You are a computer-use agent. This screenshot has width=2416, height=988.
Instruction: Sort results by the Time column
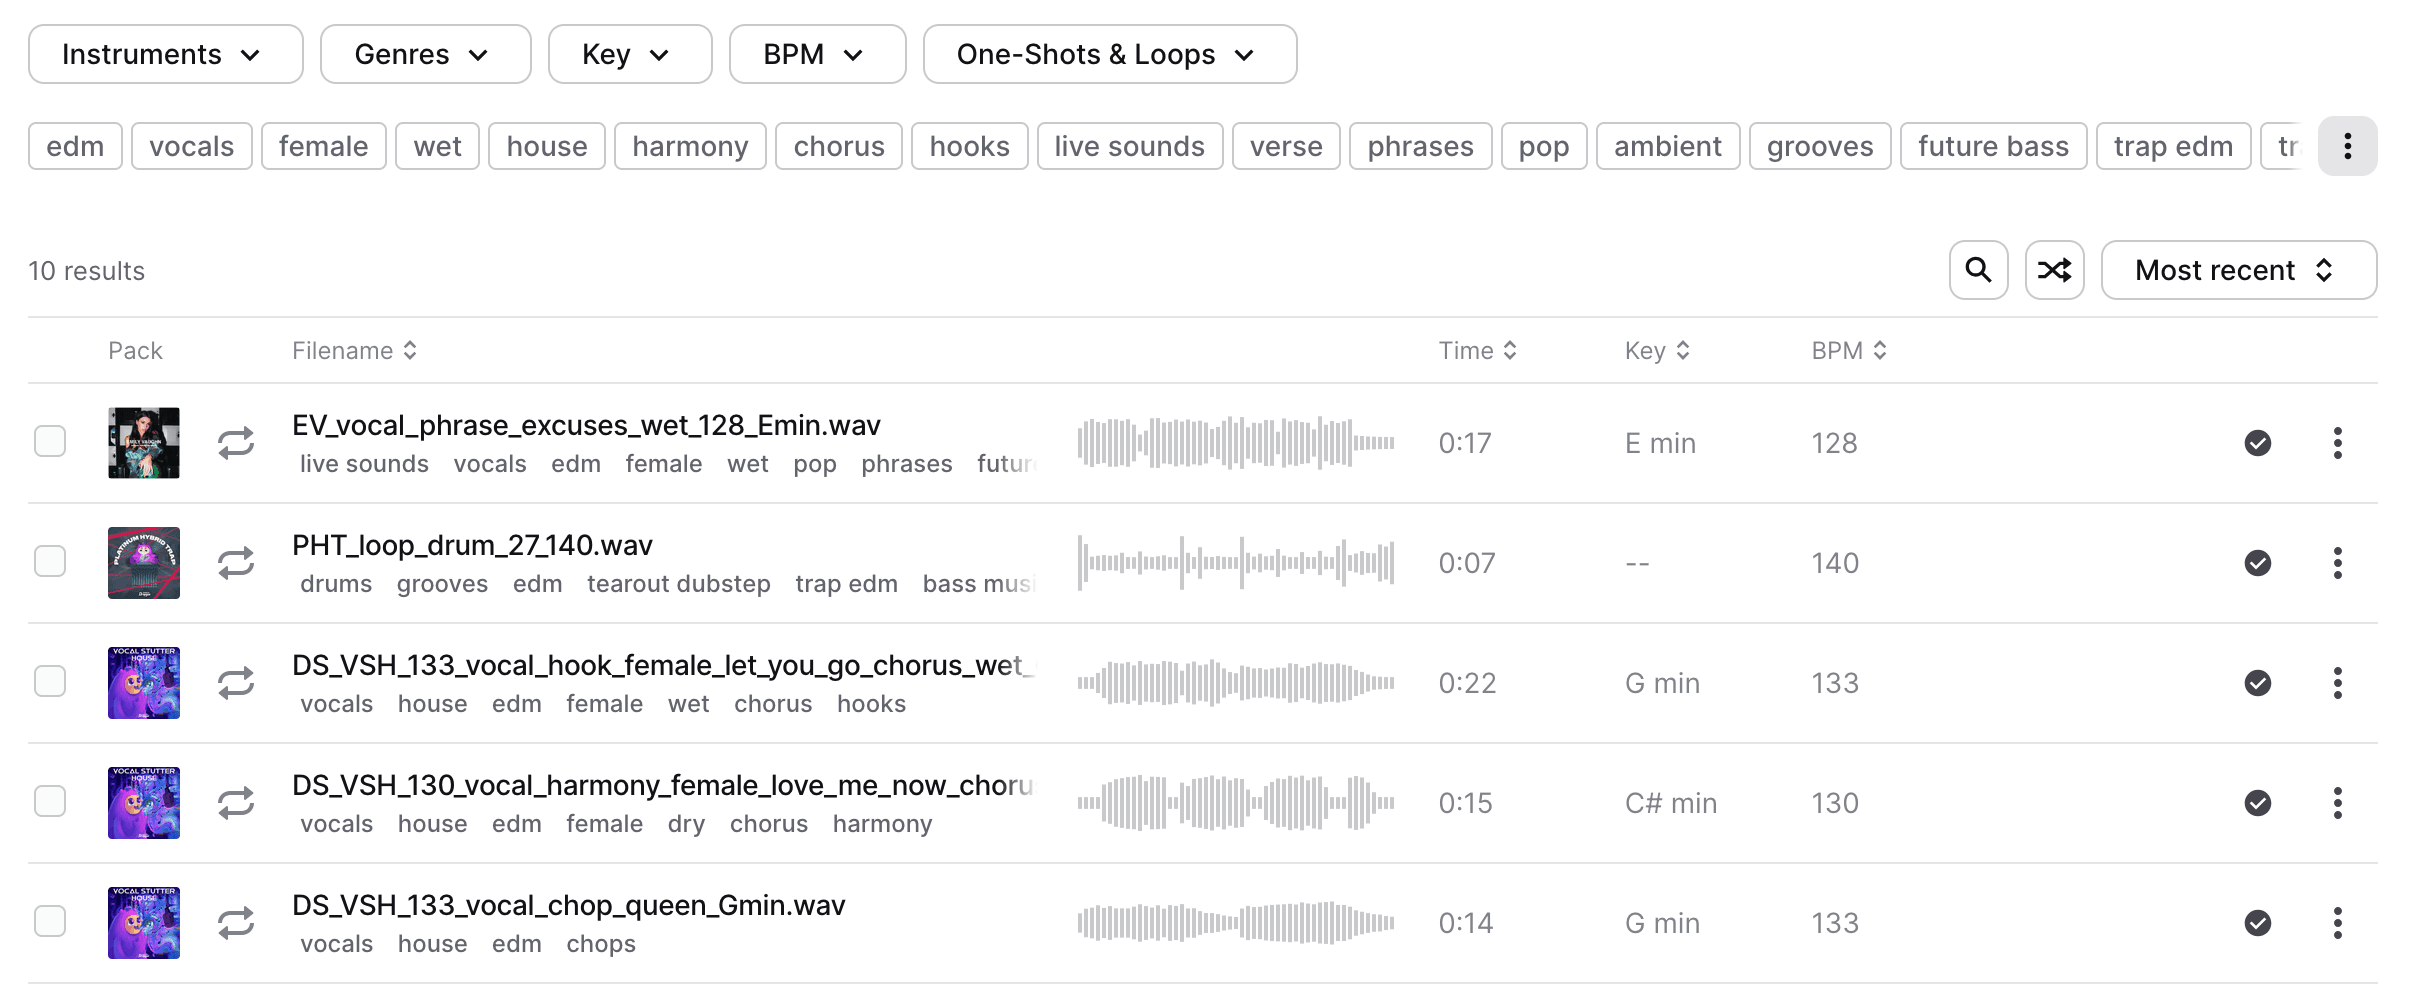click(1477, 351)
